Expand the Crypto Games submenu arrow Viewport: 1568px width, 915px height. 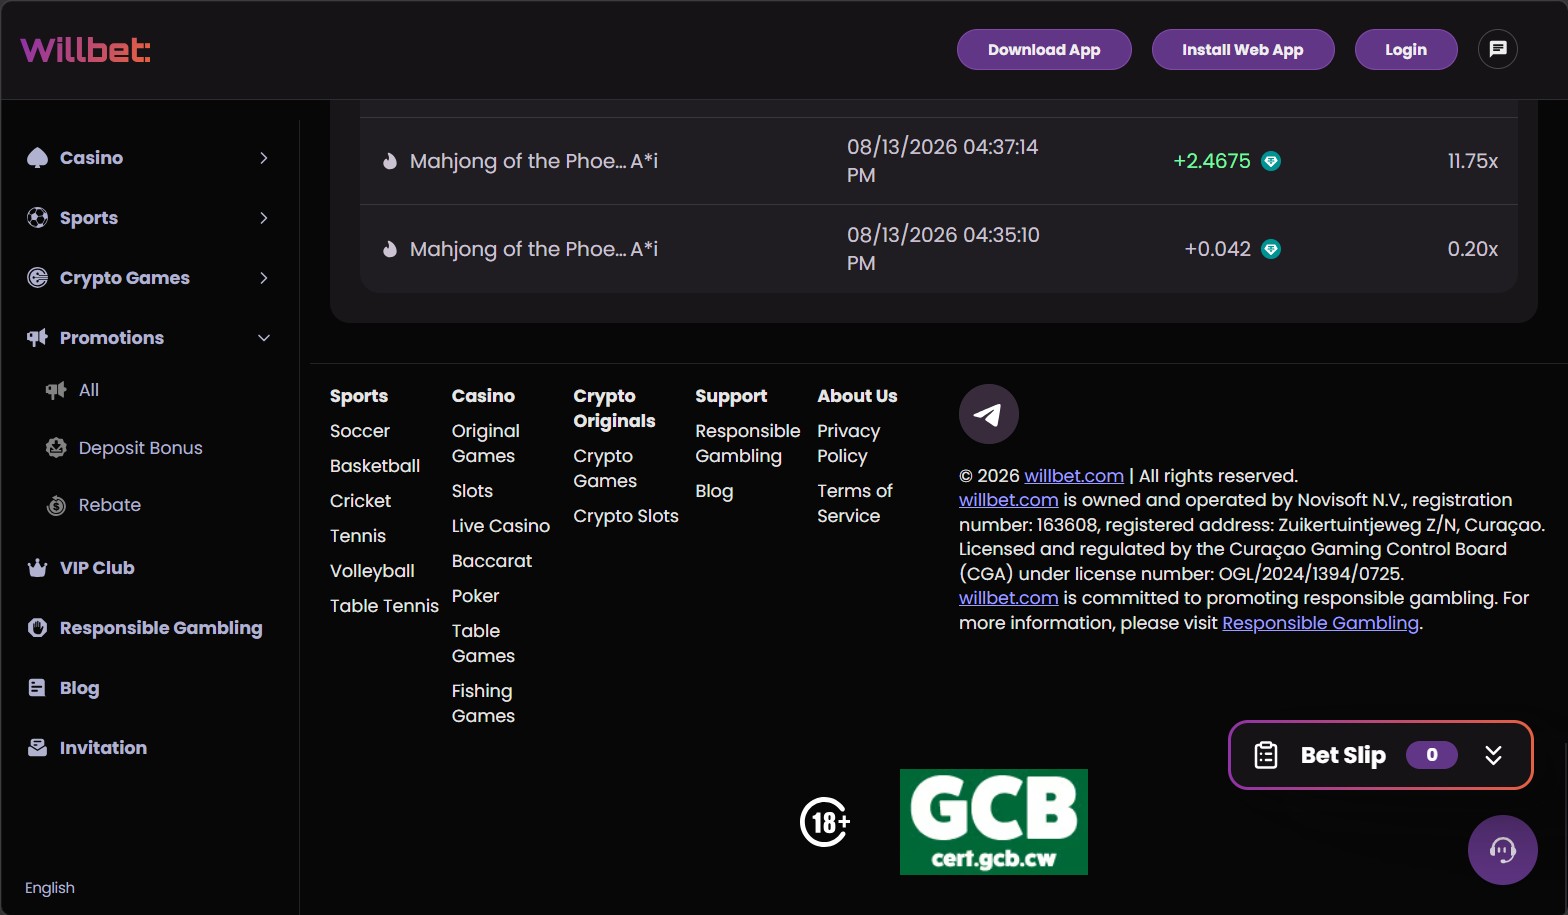(264, 278)
